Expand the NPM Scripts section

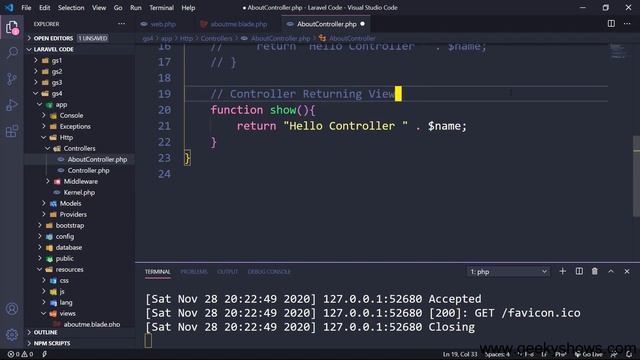(80, 343)
